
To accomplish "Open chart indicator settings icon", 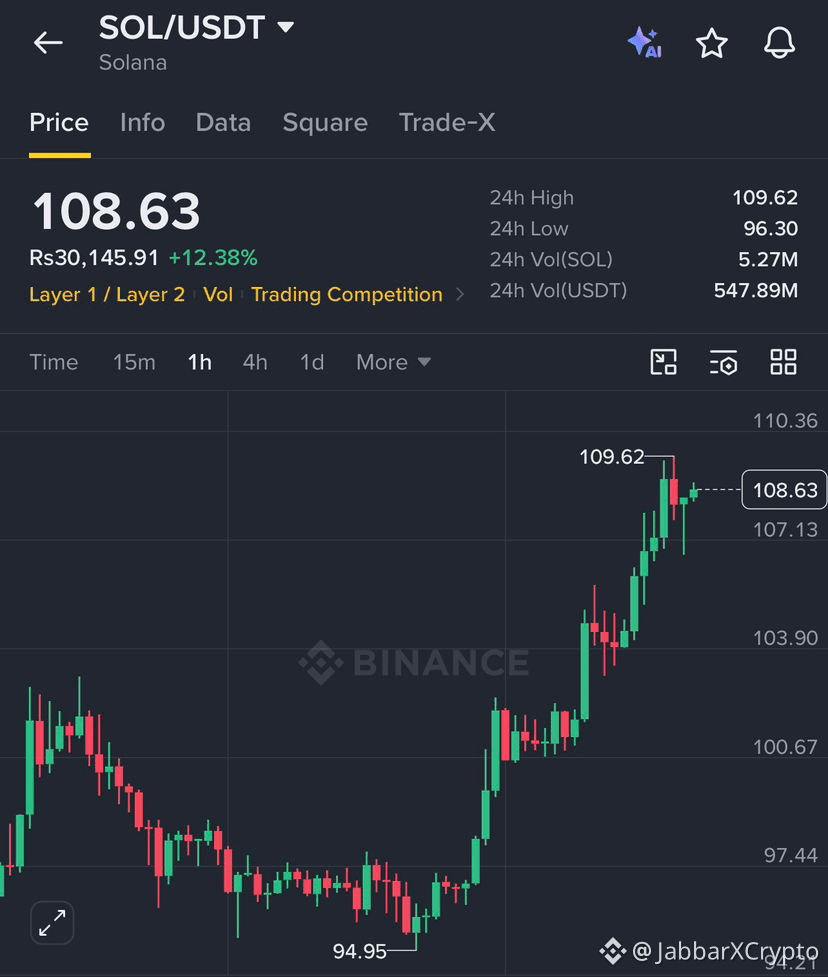I will point(723,362).
